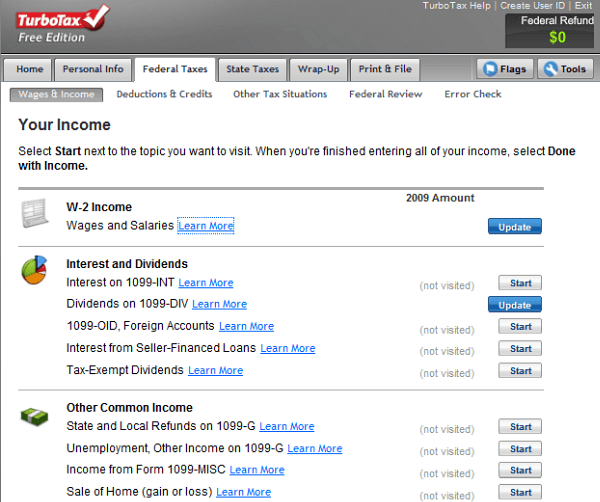Update Dividends on 1099-DIV
600x502 pixels.
(514, 305)
